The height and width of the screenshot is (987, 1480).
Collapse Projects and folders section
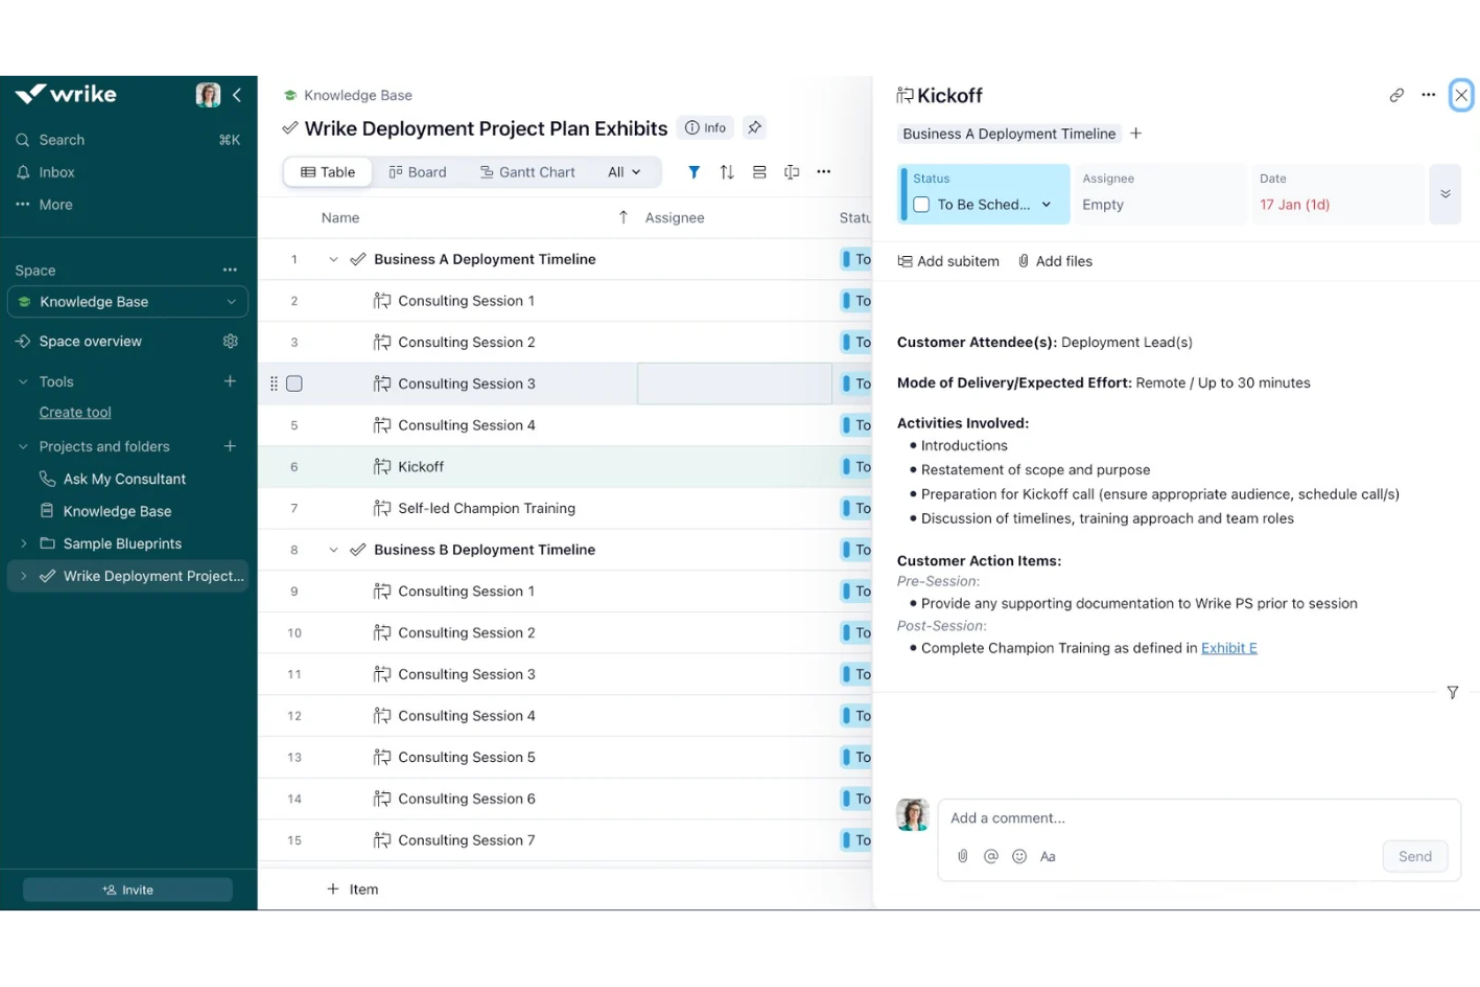23,447
